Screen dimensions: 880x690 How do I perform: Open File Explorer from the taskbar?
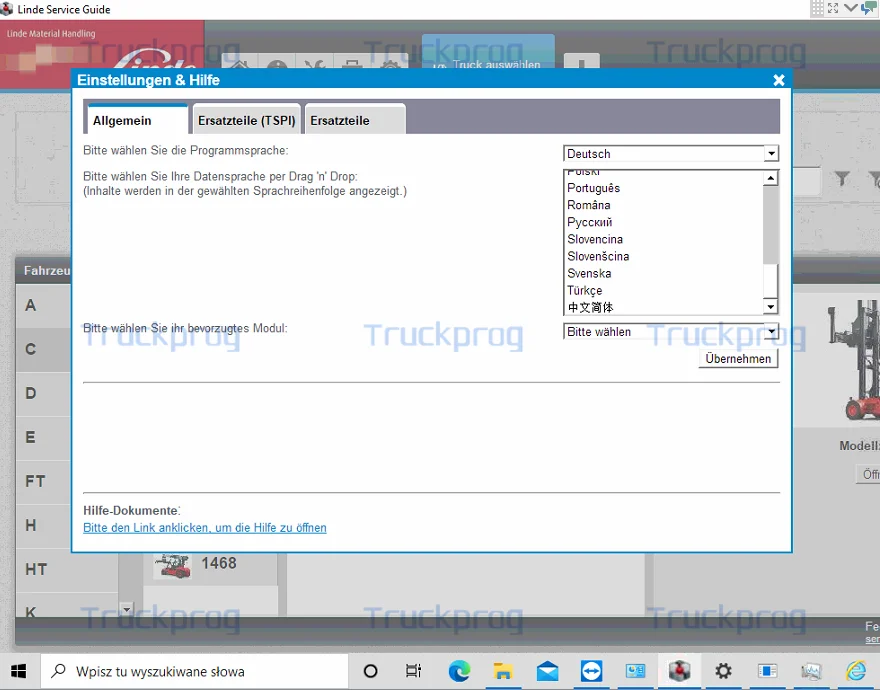pos(503,671)
